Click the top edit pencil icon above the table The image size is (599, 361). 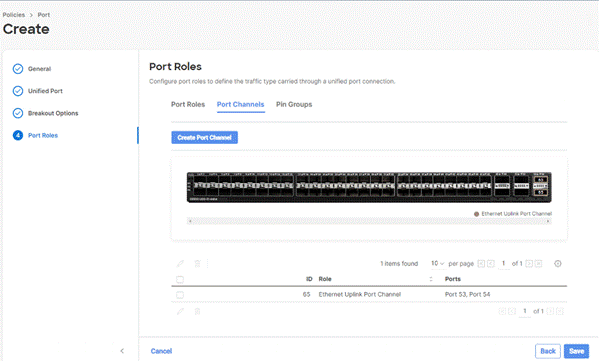click(180, 264)
